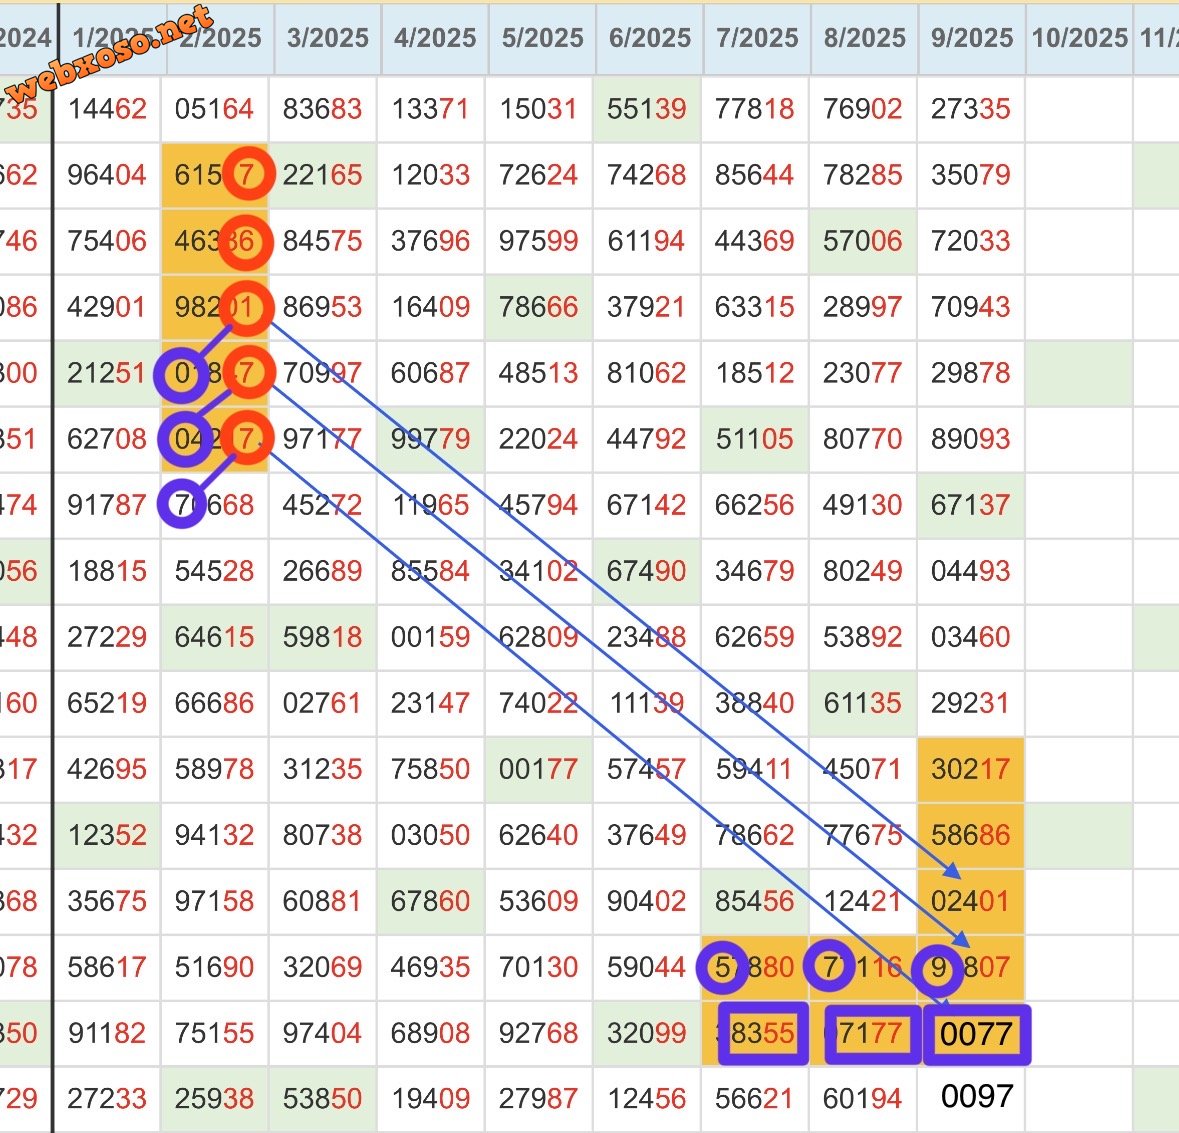This screenshot has height=1133, width=1179.
Task: Click the red circle on 01 in 2/2025
Action: point(246,307)
